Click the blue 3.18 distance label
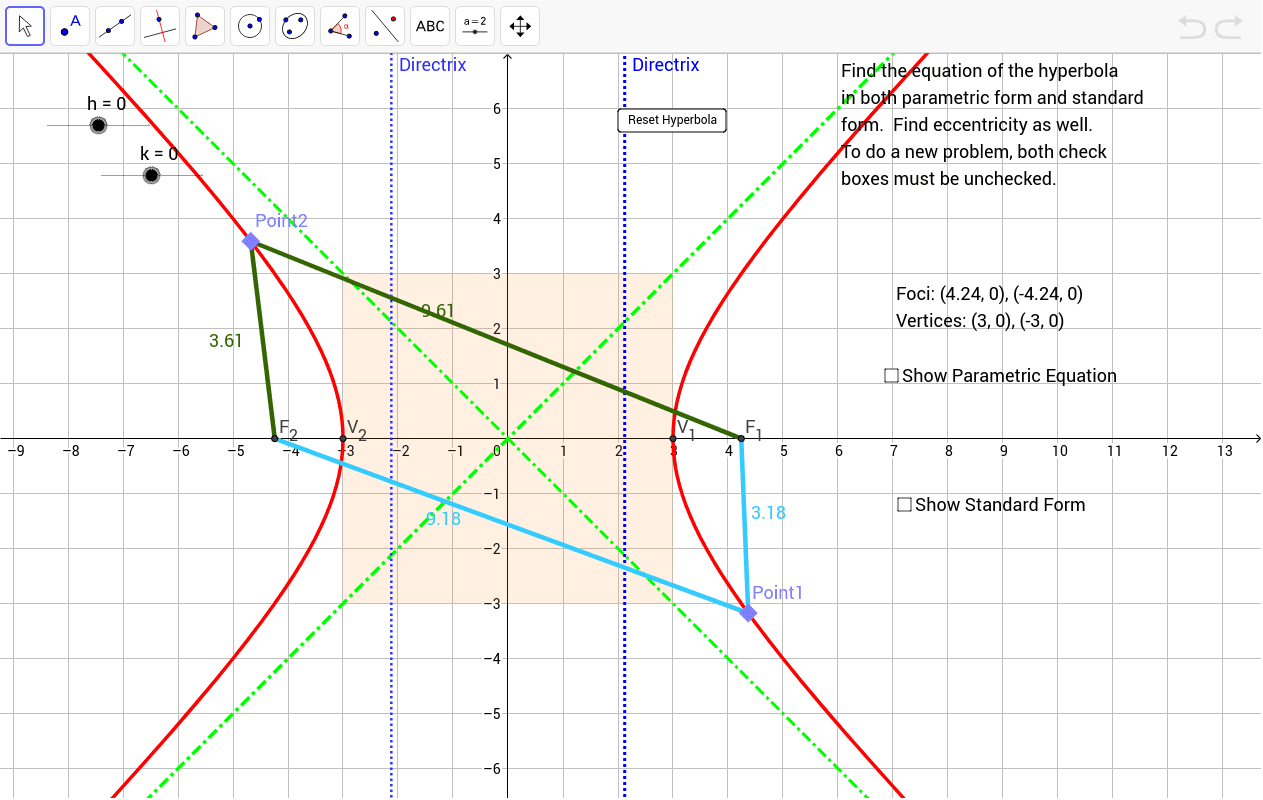This screenshot has height=800, width=1263. [768, 513]
